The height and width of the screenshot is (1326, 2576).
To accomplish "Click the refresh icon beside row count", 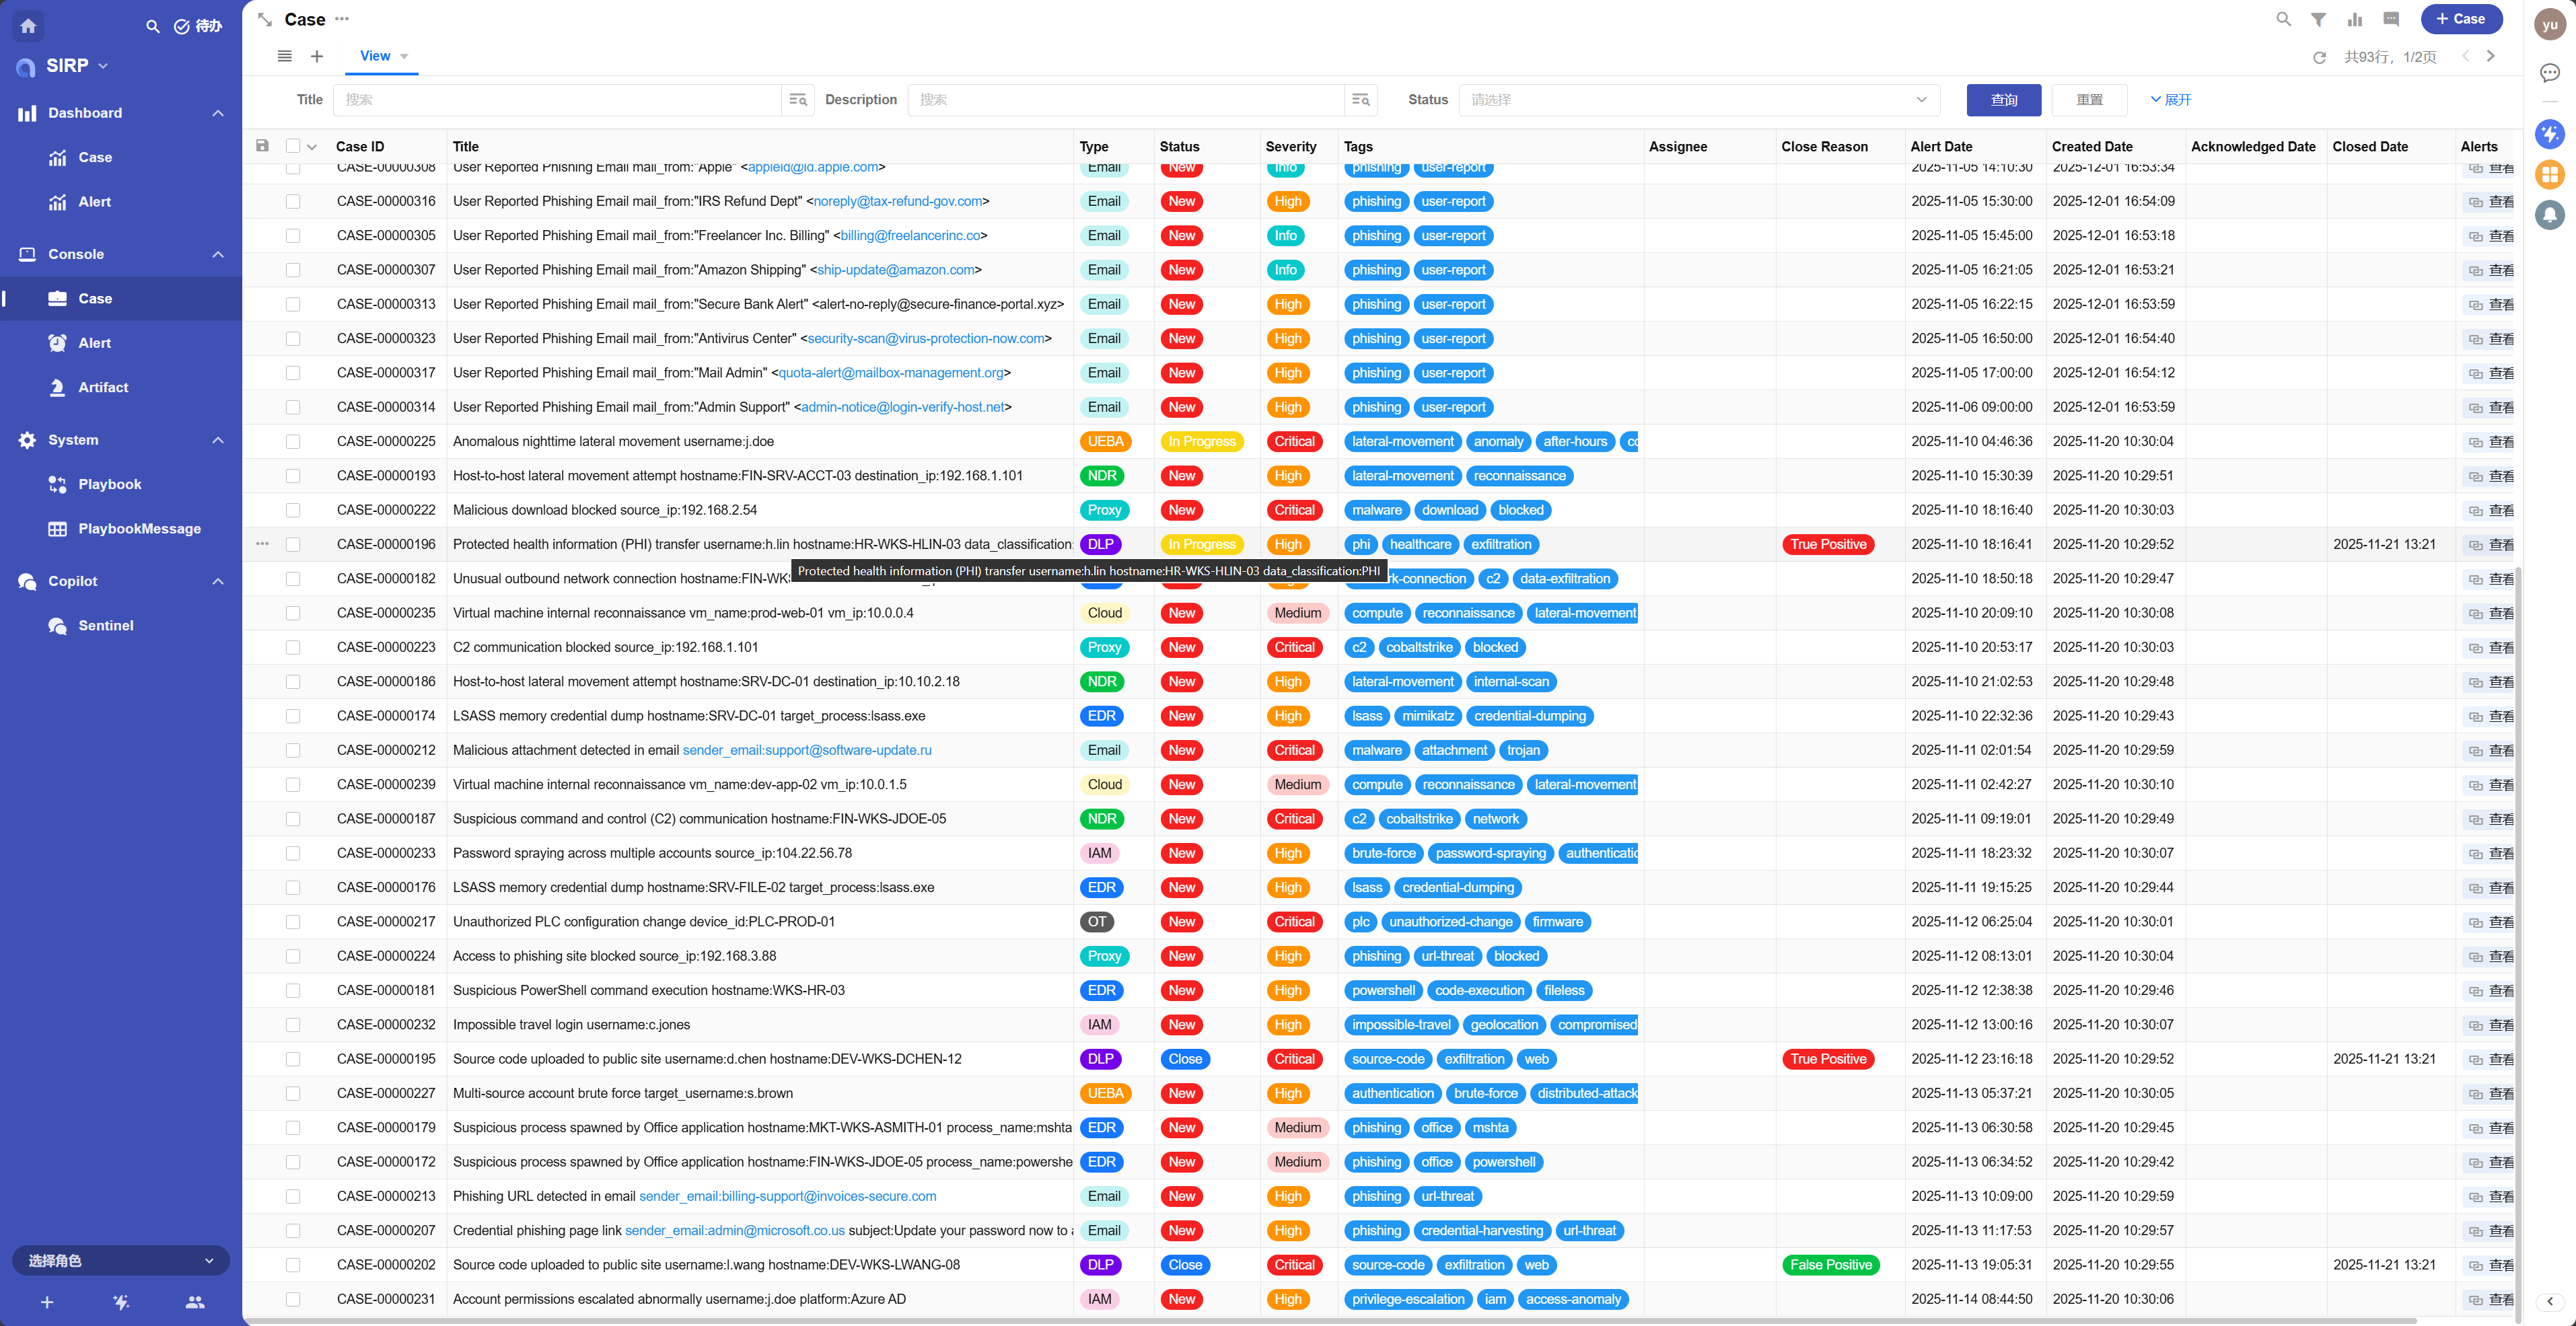I will point(2319,57).
